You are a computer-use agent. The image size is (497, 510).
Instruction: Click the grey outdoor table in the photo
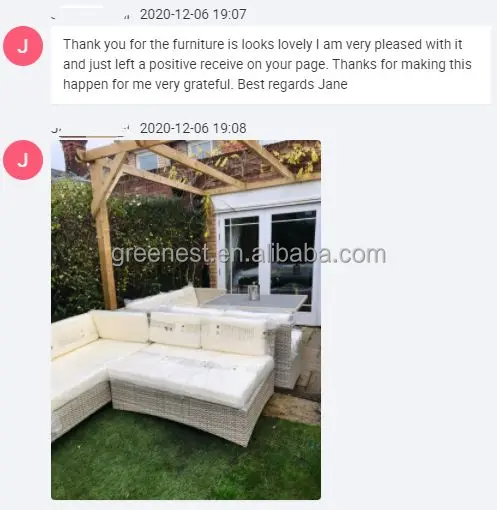click(255, 301)
